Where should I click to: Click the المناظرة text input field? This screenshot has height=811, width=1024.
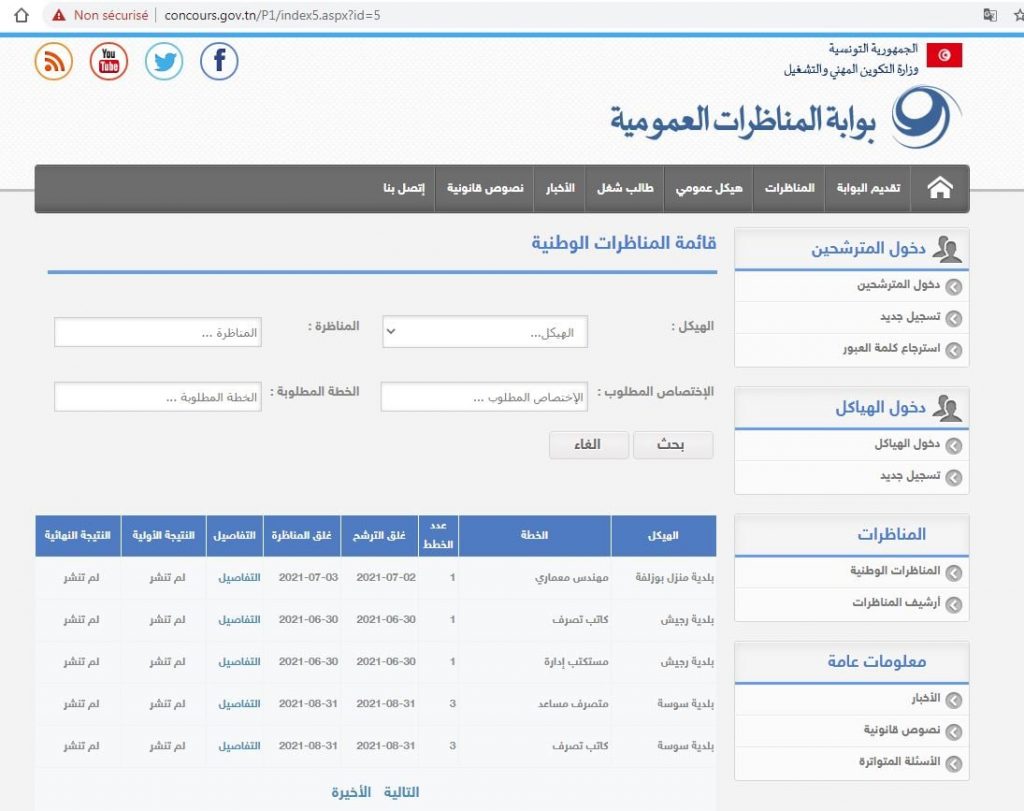coord(158,333)
